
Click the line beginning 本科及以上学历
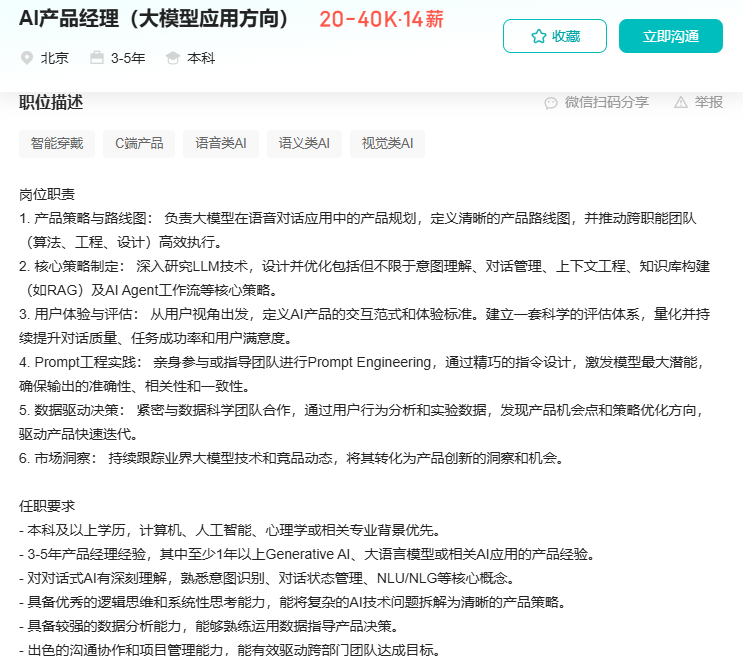(x=230, y=530)
